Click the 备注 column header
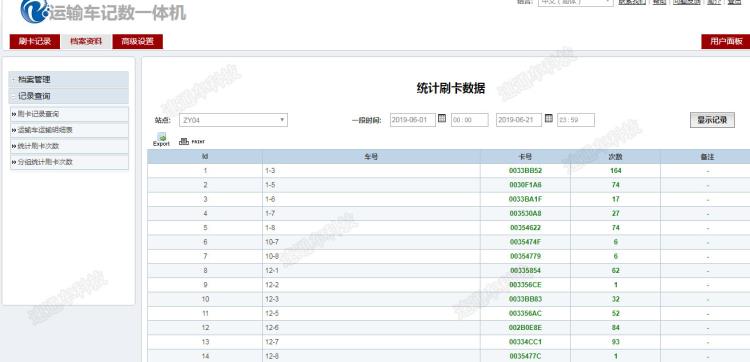This screenshot has height=362, width=750. (707, 156)
